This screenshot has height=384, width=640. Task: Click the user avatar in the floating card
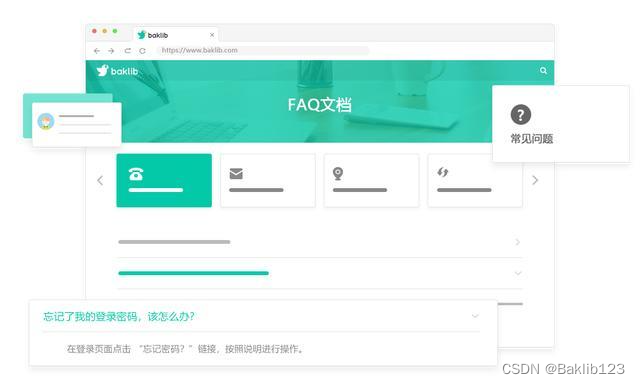(46, 122)
